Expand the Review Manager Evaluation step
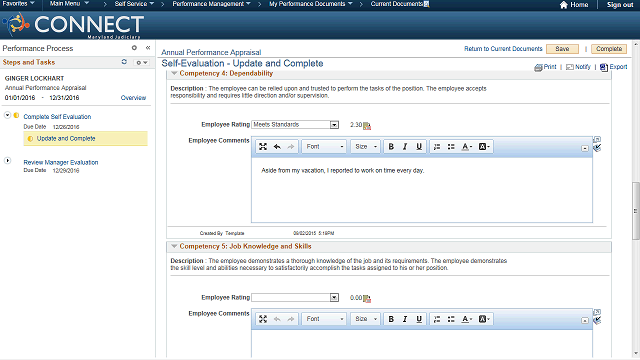This screenshot has width=640, height=360. 7,160
